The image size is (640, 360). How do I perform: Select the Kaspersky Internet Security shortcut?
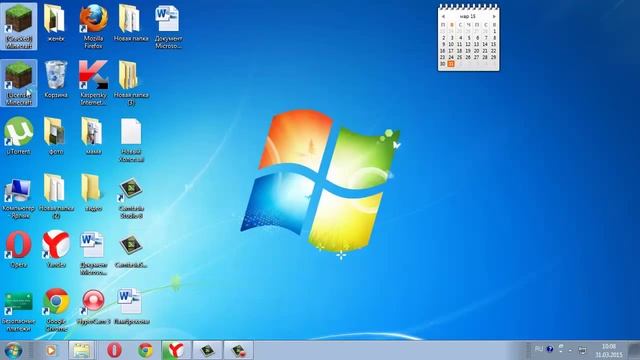tap(93, 83)
